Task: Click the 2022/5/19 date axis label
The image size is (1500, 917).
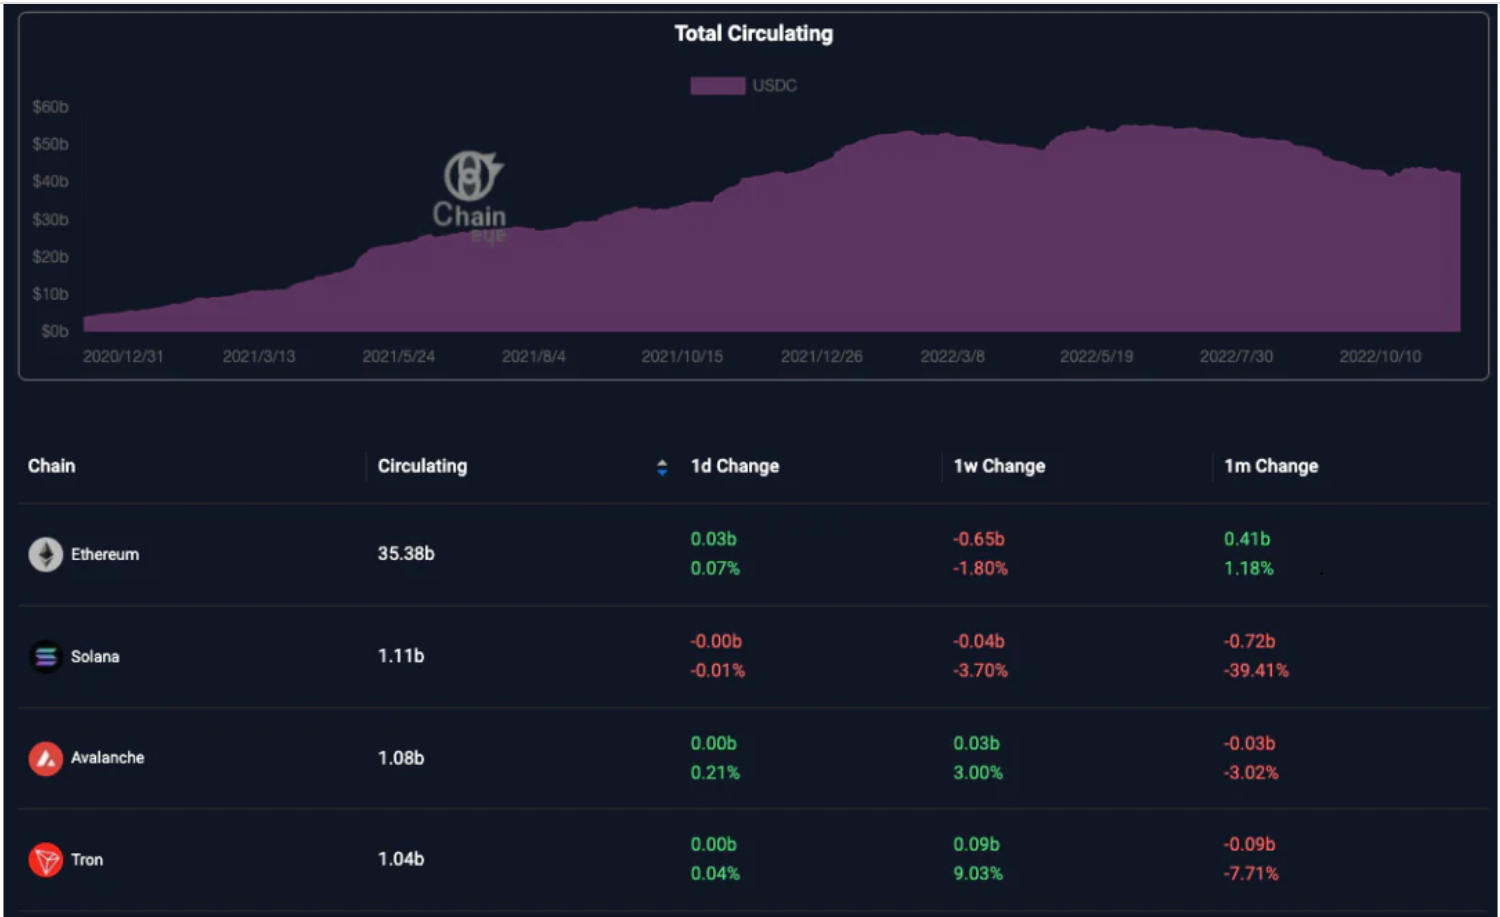Action: point(1096,357)
